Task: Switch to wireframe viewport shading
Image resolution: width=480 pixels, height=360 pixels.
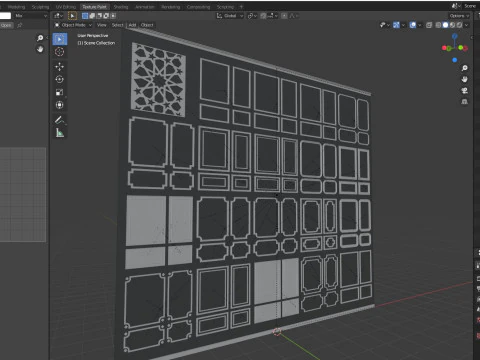Action: coord(439,25)
